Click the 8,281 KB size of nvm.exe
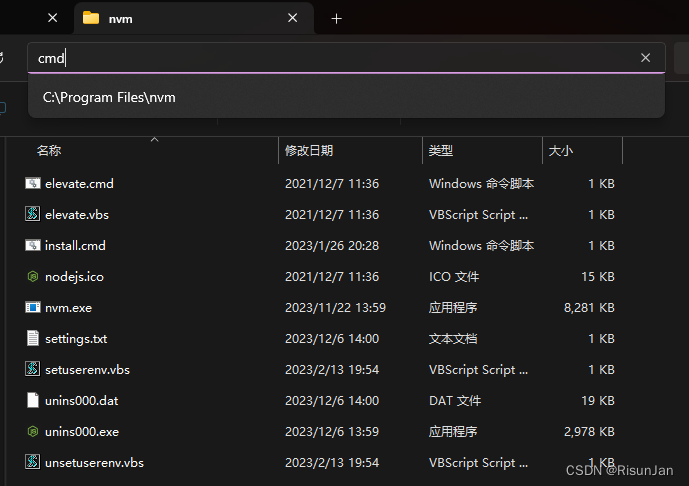 click(x=589, y=308)
